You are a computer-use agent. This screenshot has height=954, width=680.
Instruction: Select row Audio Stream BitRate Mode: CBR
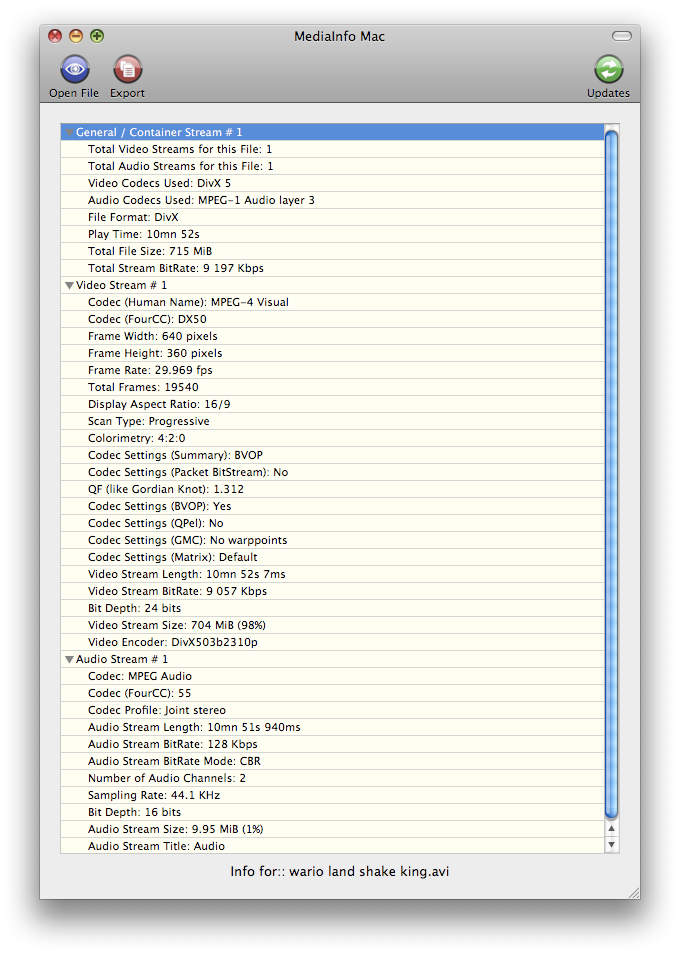click(332, 762)
